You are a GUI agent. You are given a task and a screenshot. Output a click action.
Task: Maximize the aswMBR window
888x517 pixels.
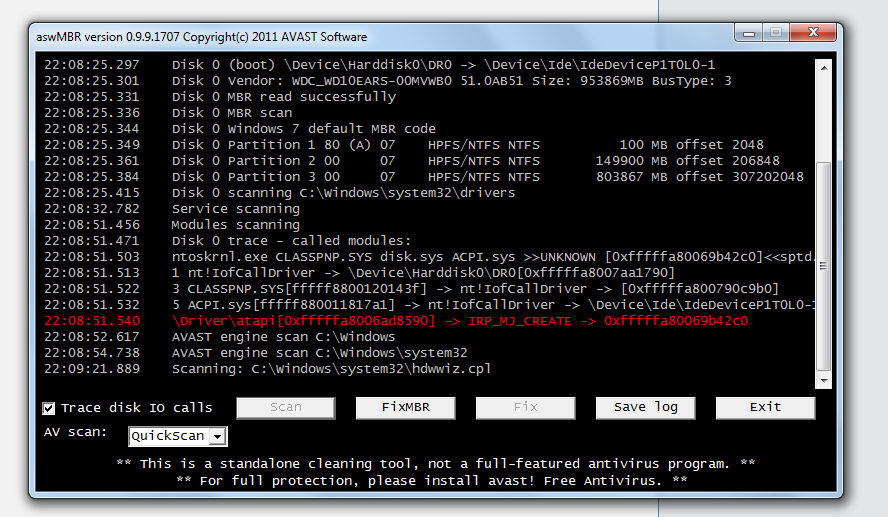pos(776,33)
